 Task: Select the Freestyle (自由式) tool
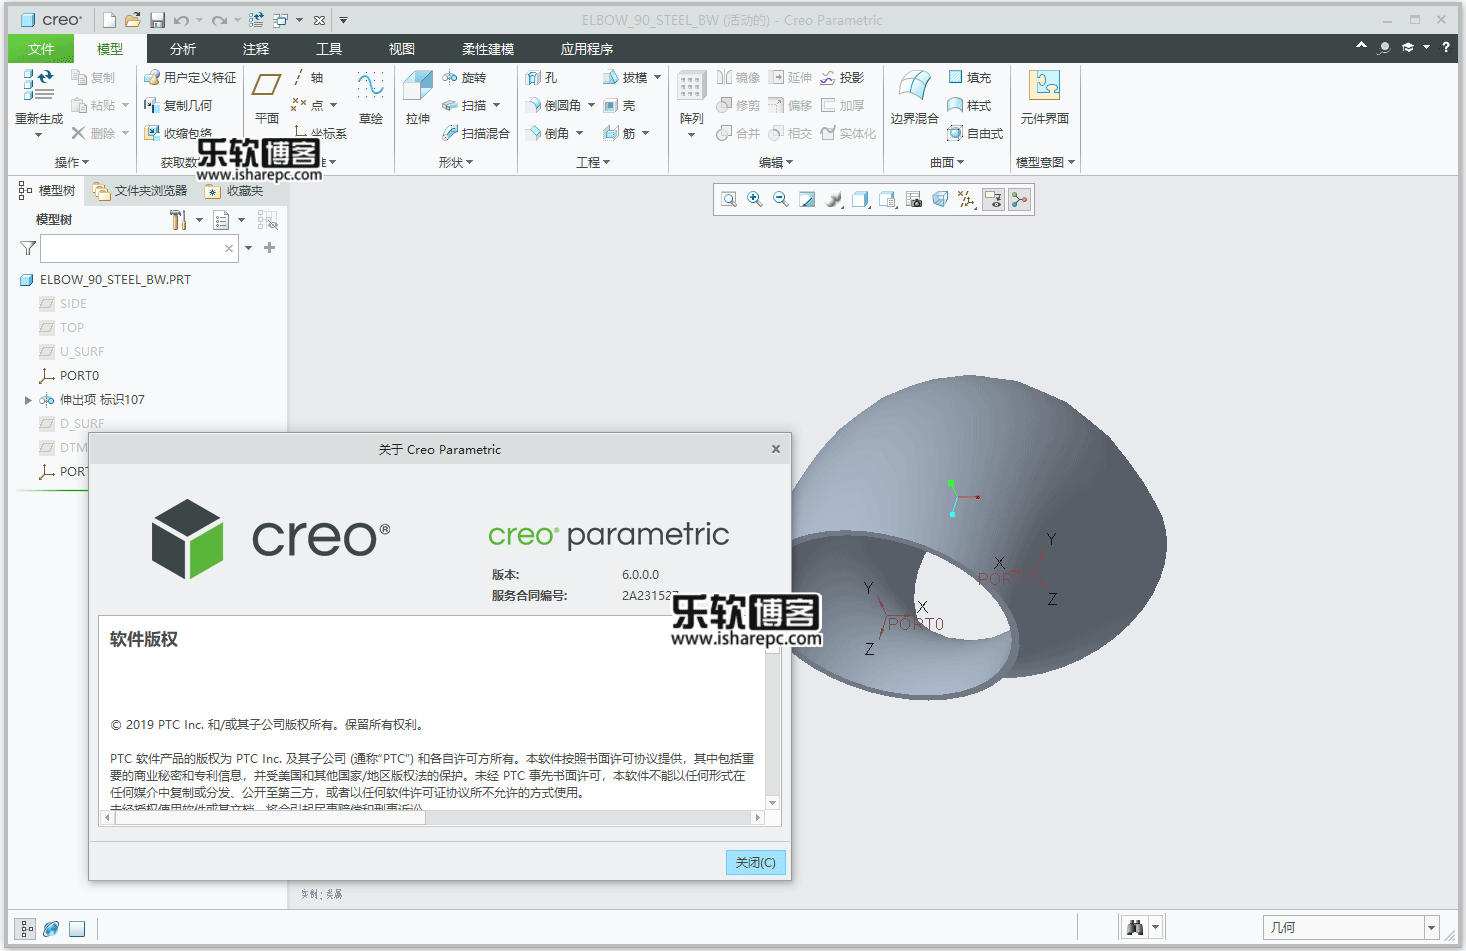click(x=975, y=133)
